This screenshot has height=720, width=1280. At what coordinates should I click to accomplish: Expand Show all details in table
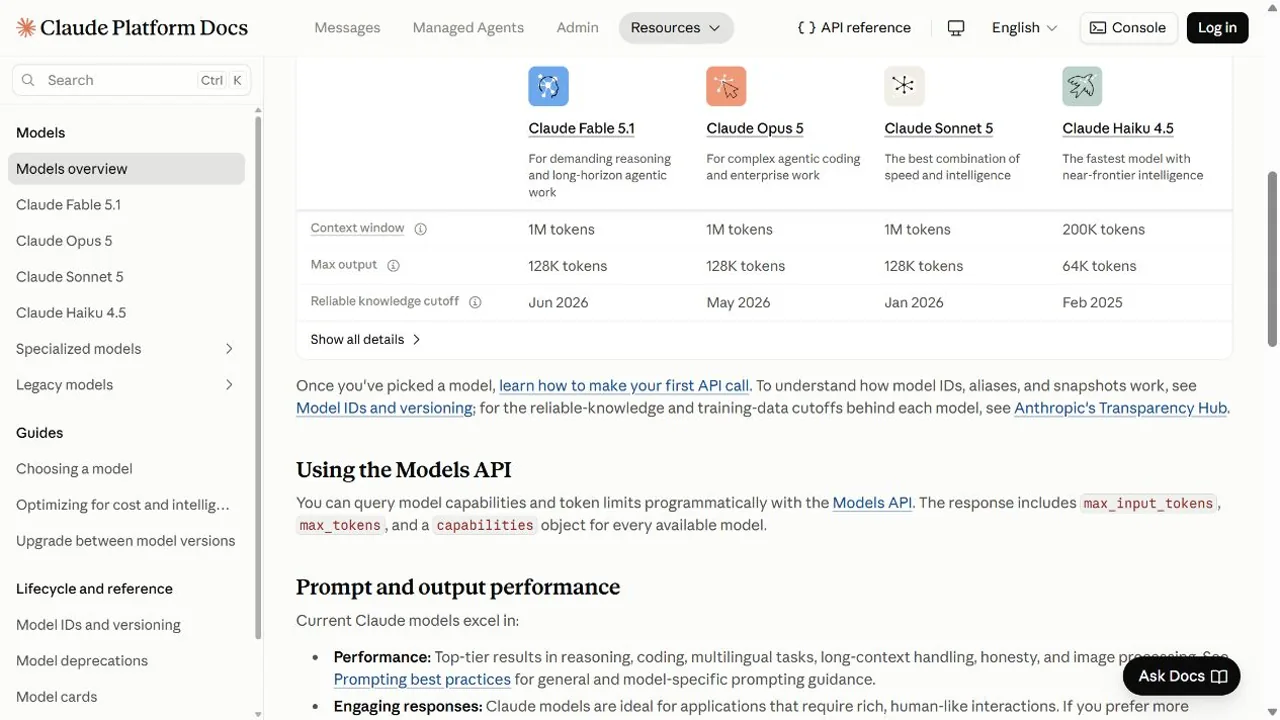pyautogui.click(x=366, y=339)
